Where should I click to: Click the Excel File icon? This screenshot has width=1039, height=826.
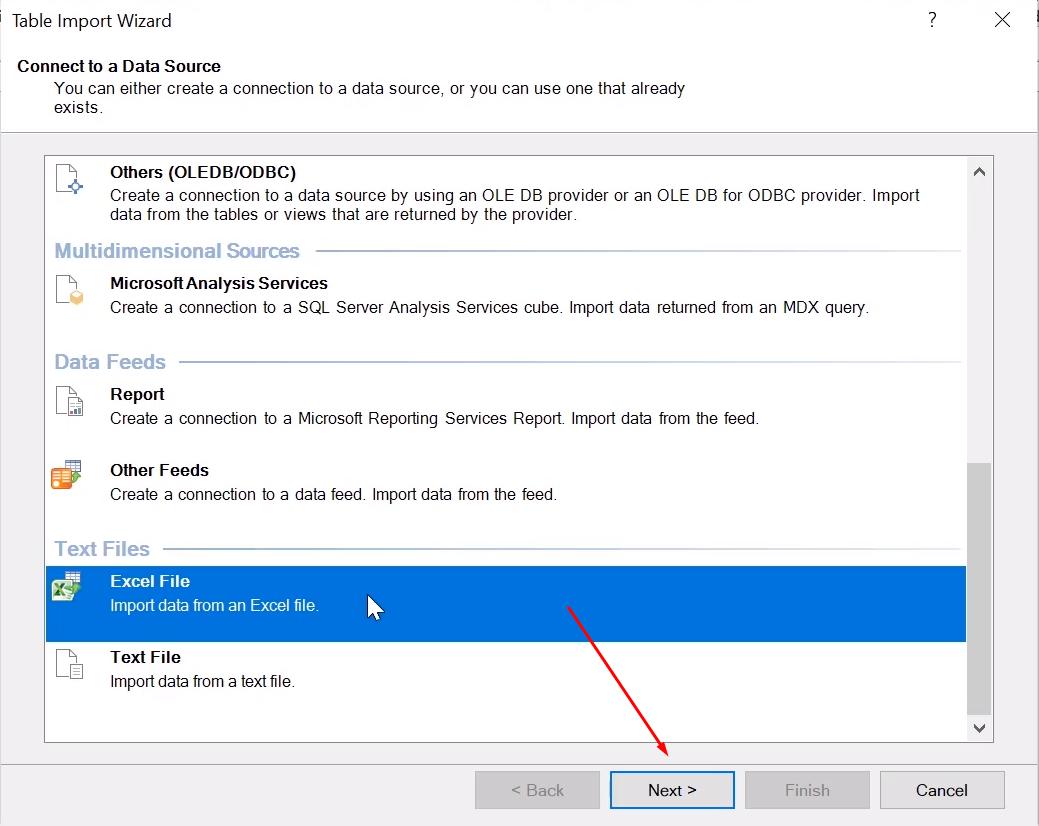click(67, 590)
